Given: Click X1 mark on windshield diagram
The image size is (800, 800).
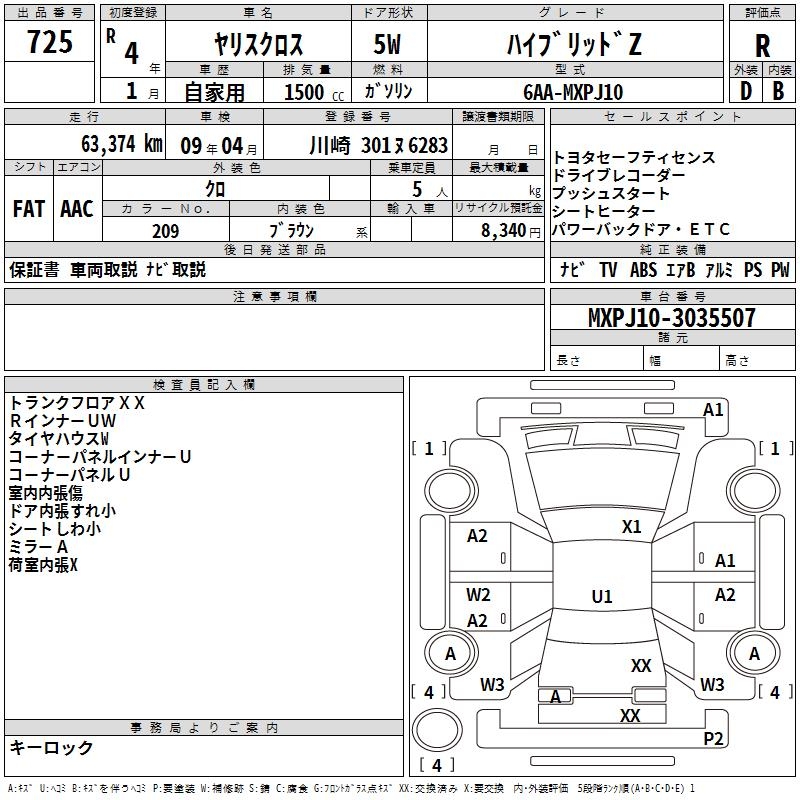Looking at the screenshot, I should pyautogui.click(x=631, y=527).
